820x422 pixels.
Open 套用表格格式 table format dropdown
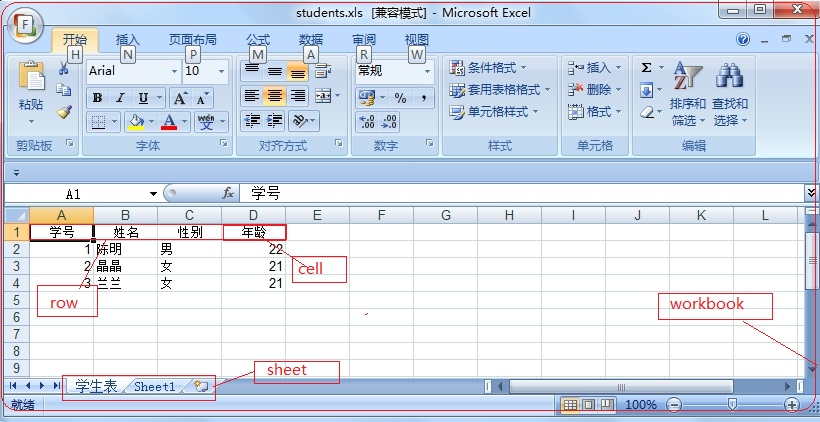[500, 90]
